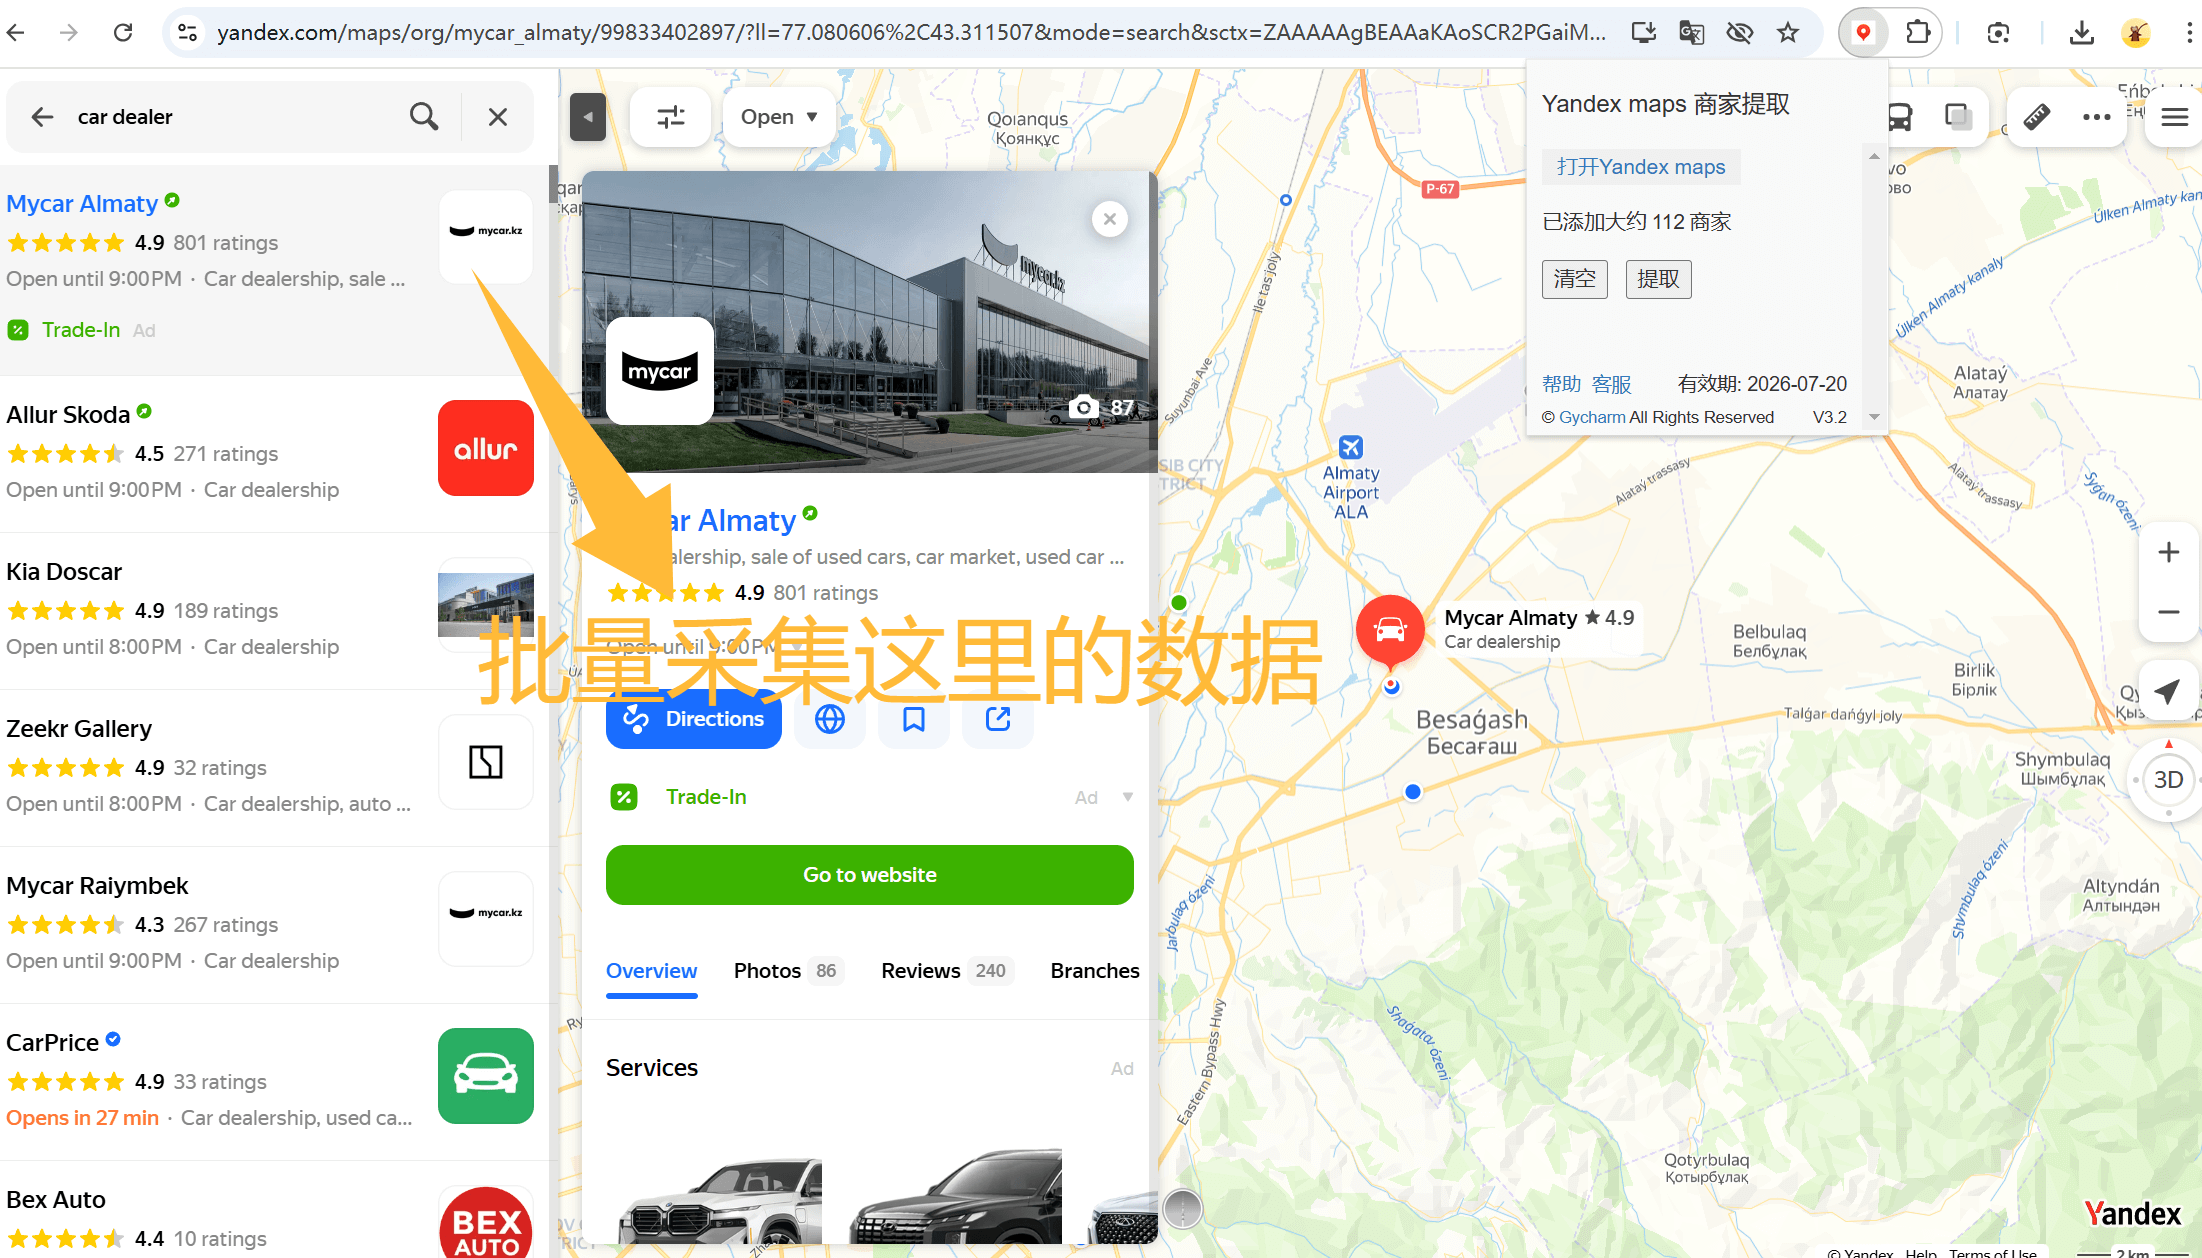
Task: Share the place with share icon
Action: pyautogui.click(x=998, y=718)
